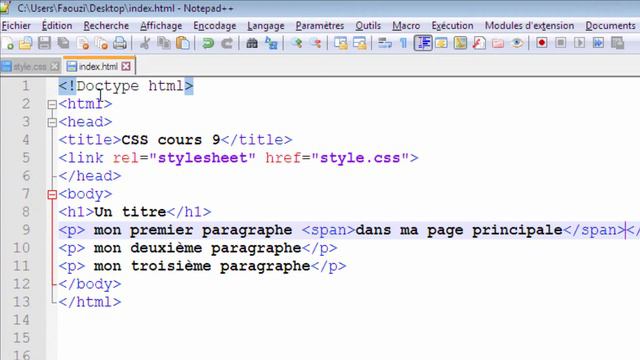Viewport: 640px width, 360px height.
Task: Toggle show all characters pilcrow icon
Action: [403, 43]
